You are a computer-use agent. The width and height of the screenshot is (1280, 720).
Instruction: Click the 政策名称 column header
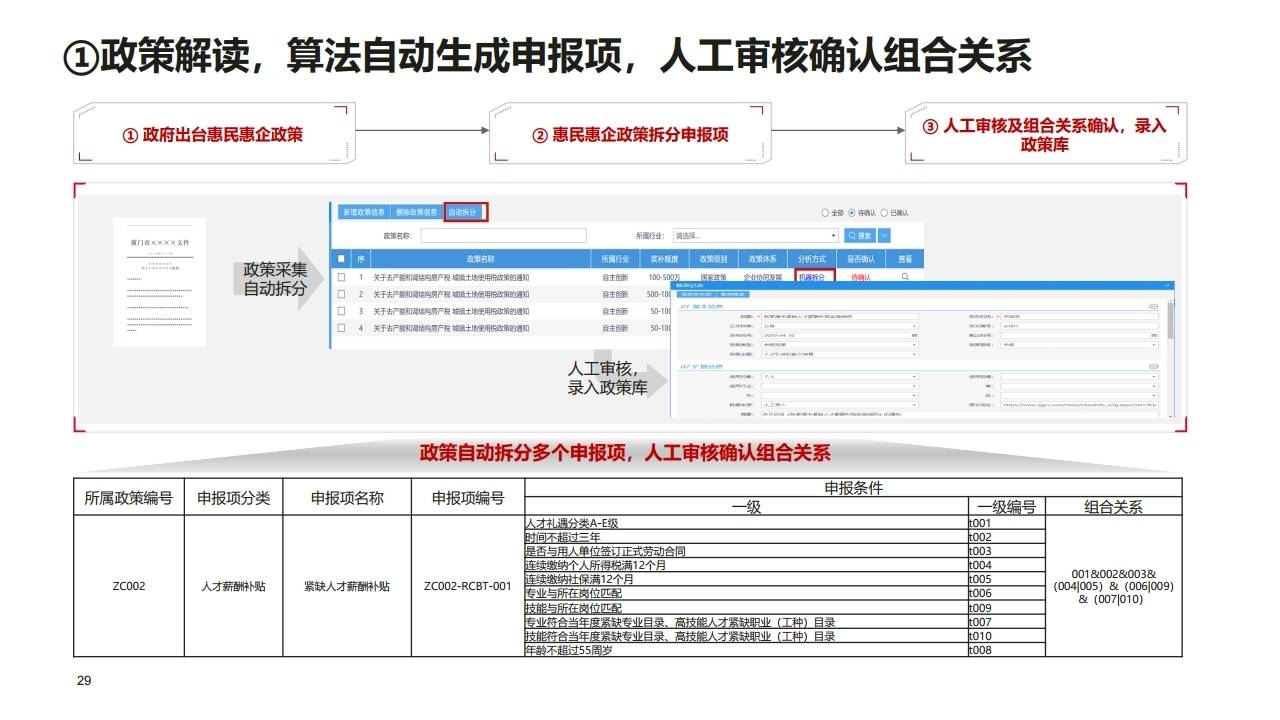tap(481, 259)
